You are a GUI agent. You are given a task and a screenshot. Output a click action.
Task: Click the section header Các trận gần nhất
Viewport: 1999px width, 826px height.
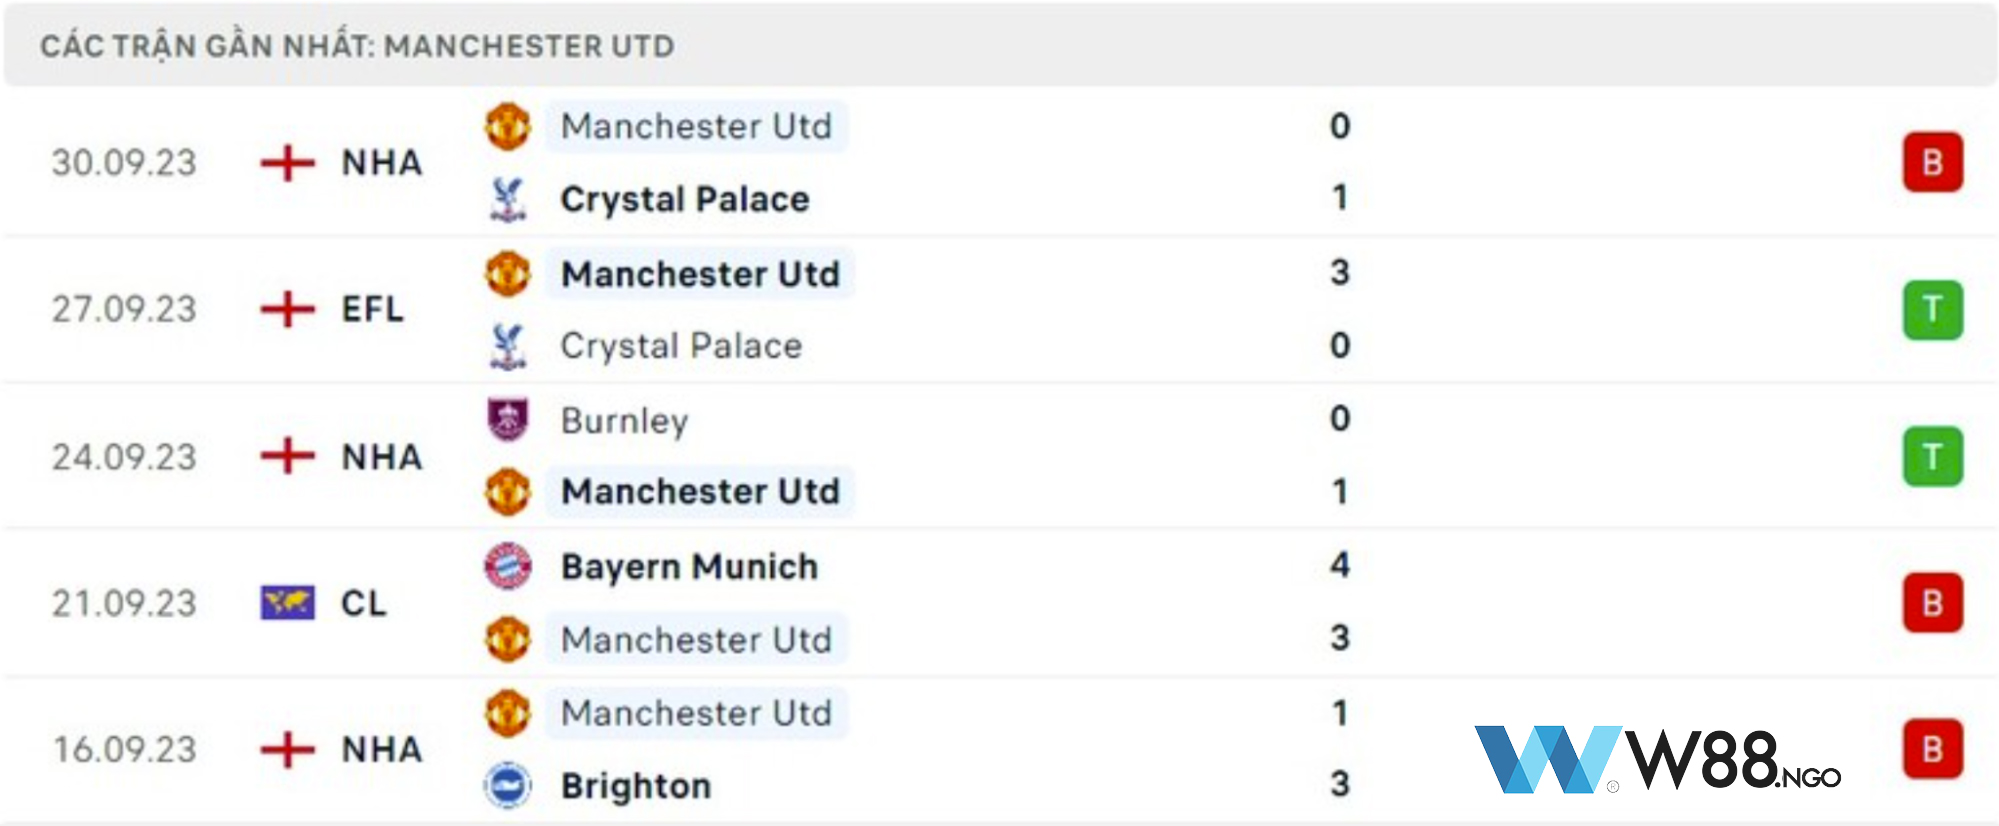pos(357,46)
